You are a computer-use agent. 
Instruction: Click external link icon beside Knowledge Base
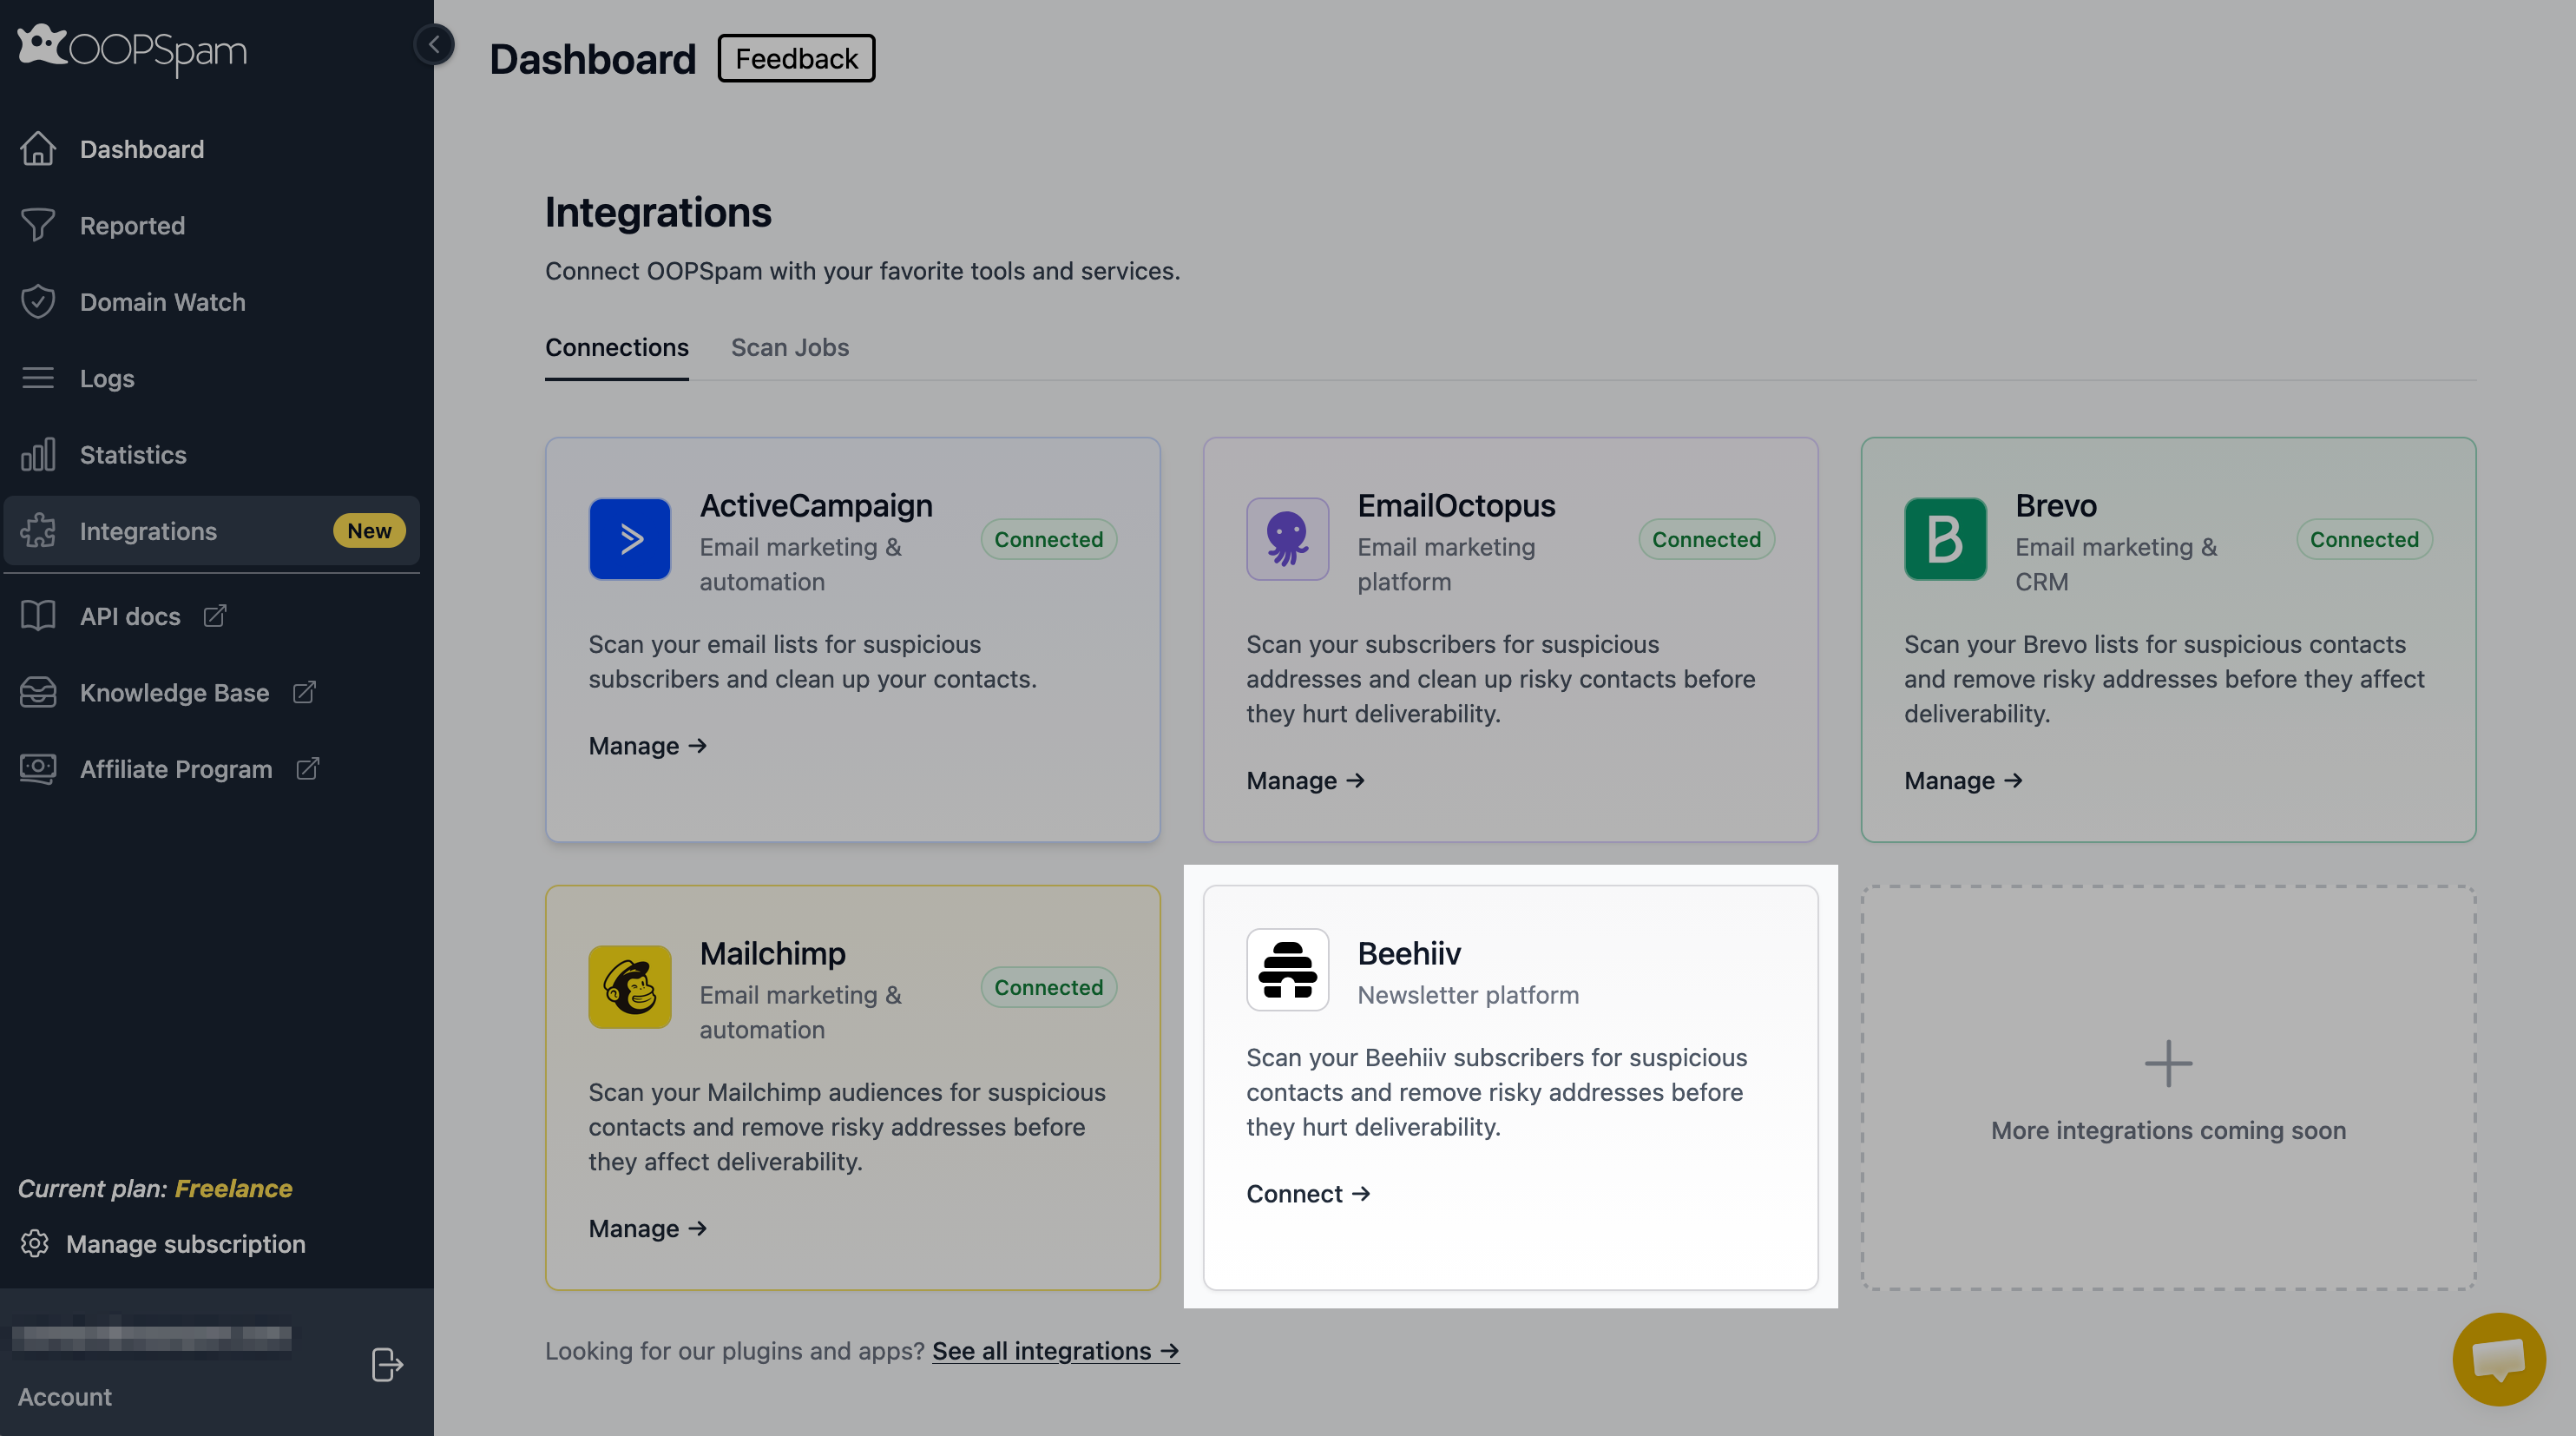point(304,692)
